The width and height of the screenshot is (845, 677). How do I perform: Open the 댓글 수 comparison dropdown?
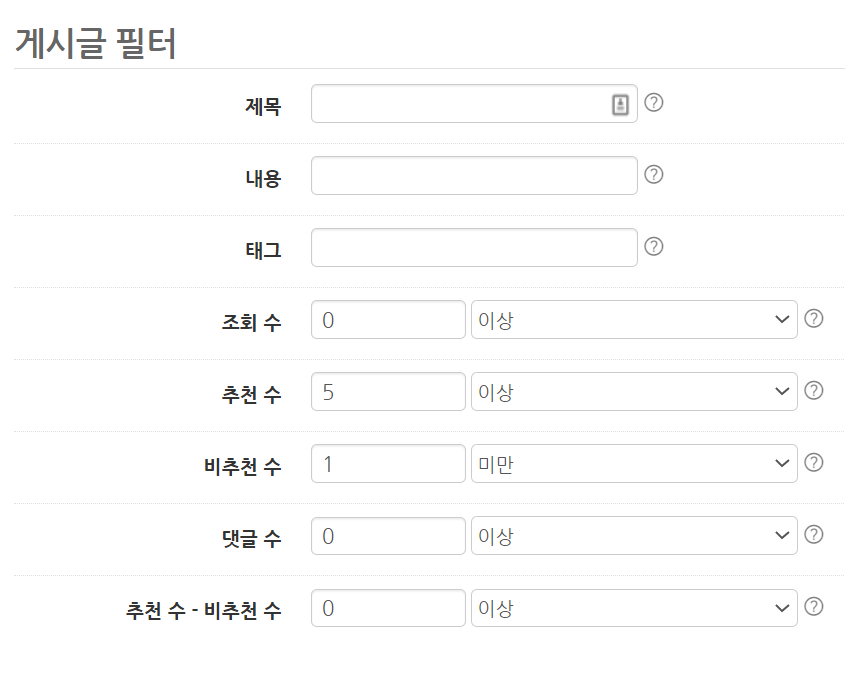tap(634, 536)
